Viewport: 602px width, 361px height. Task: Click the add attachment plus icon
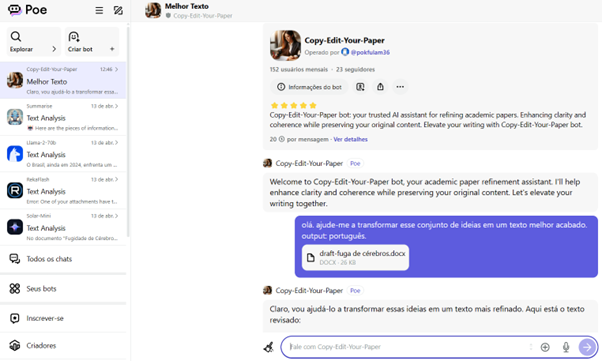click(545, 347)
